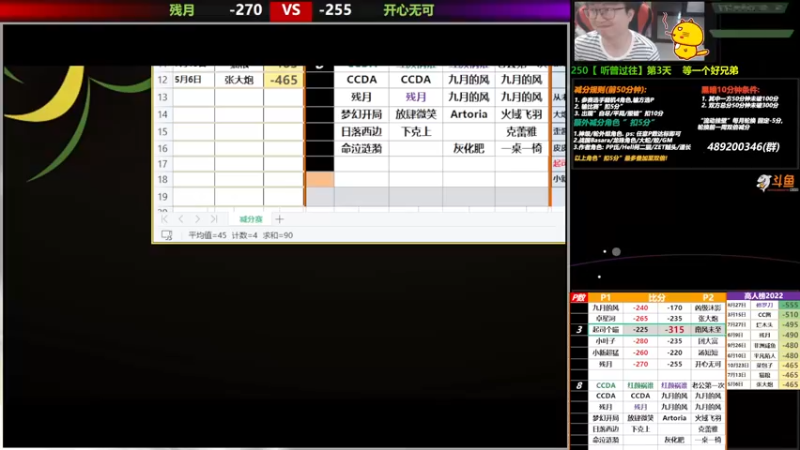Image resolution: width=800 pixels, height=450 pixels.
Task: Click the -170 score in the overlay table
Action: point(674,308)
